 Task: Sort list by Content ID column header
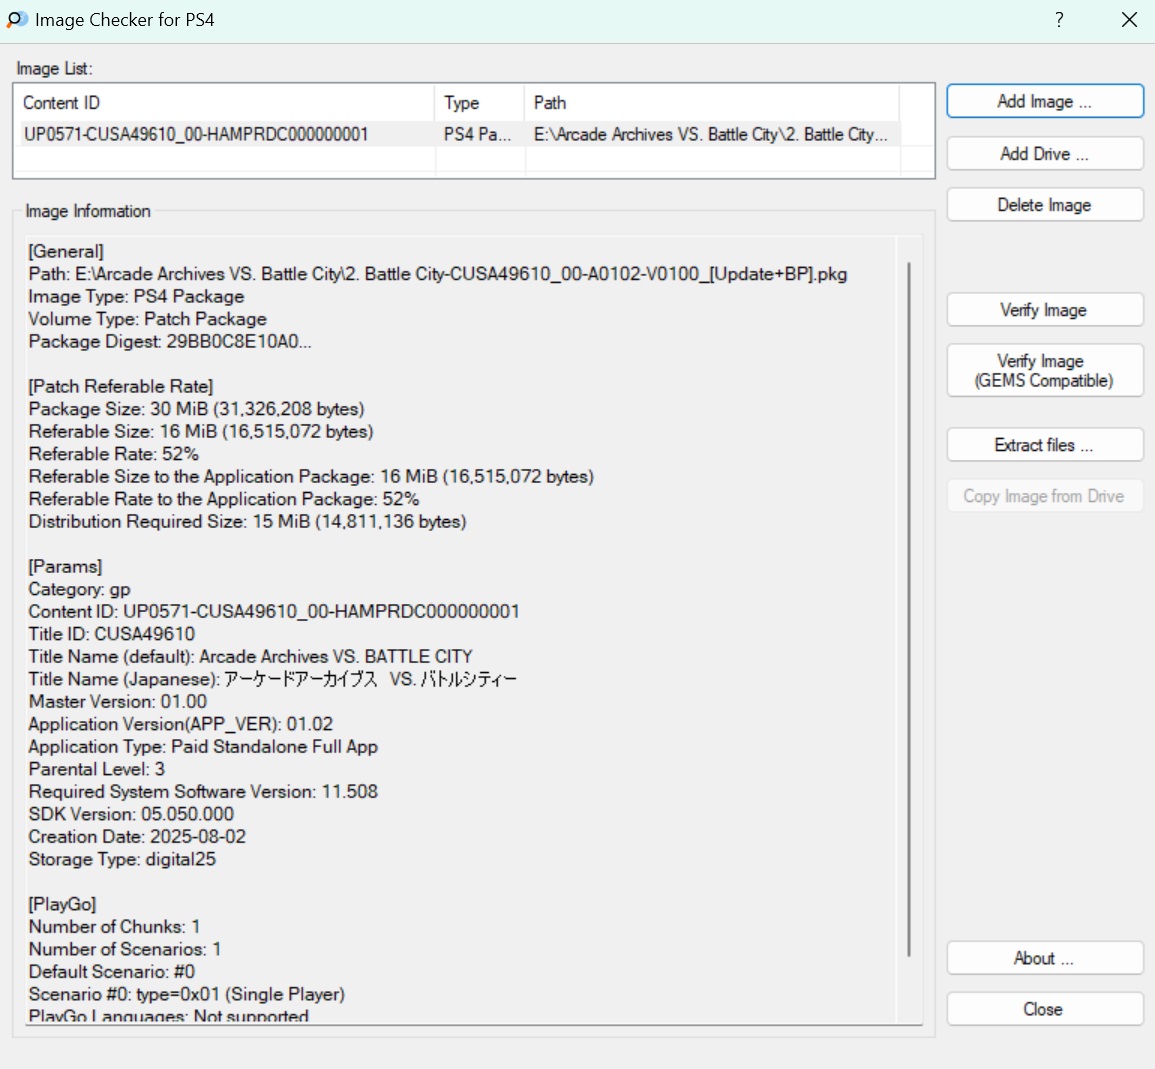click(x=224, y=103)
